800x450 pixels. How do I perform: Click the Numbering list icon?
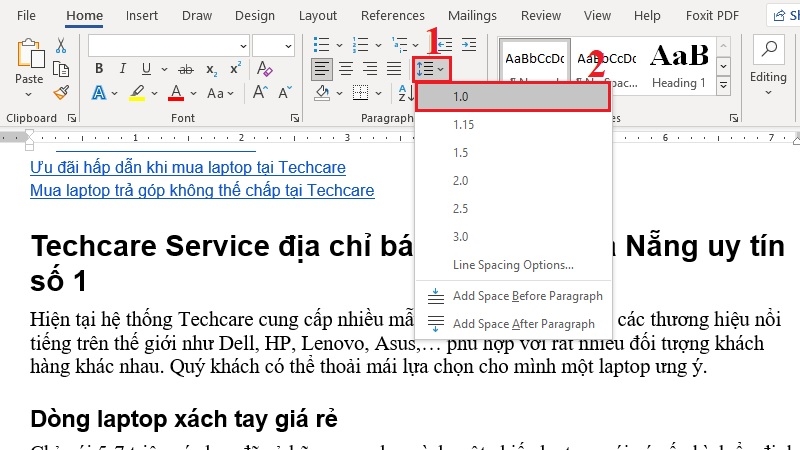coord(360,45)
